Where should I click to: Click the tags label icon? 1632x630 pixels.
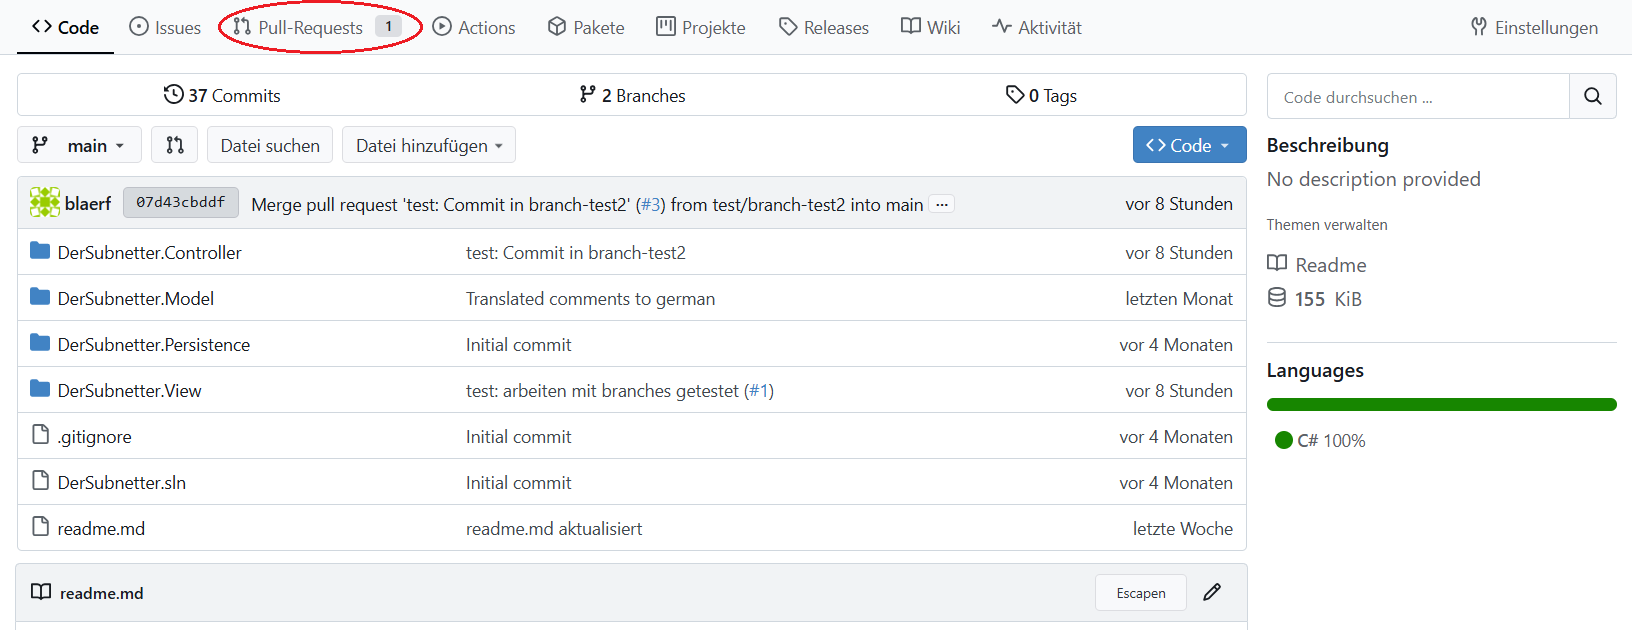(1015, 95)
